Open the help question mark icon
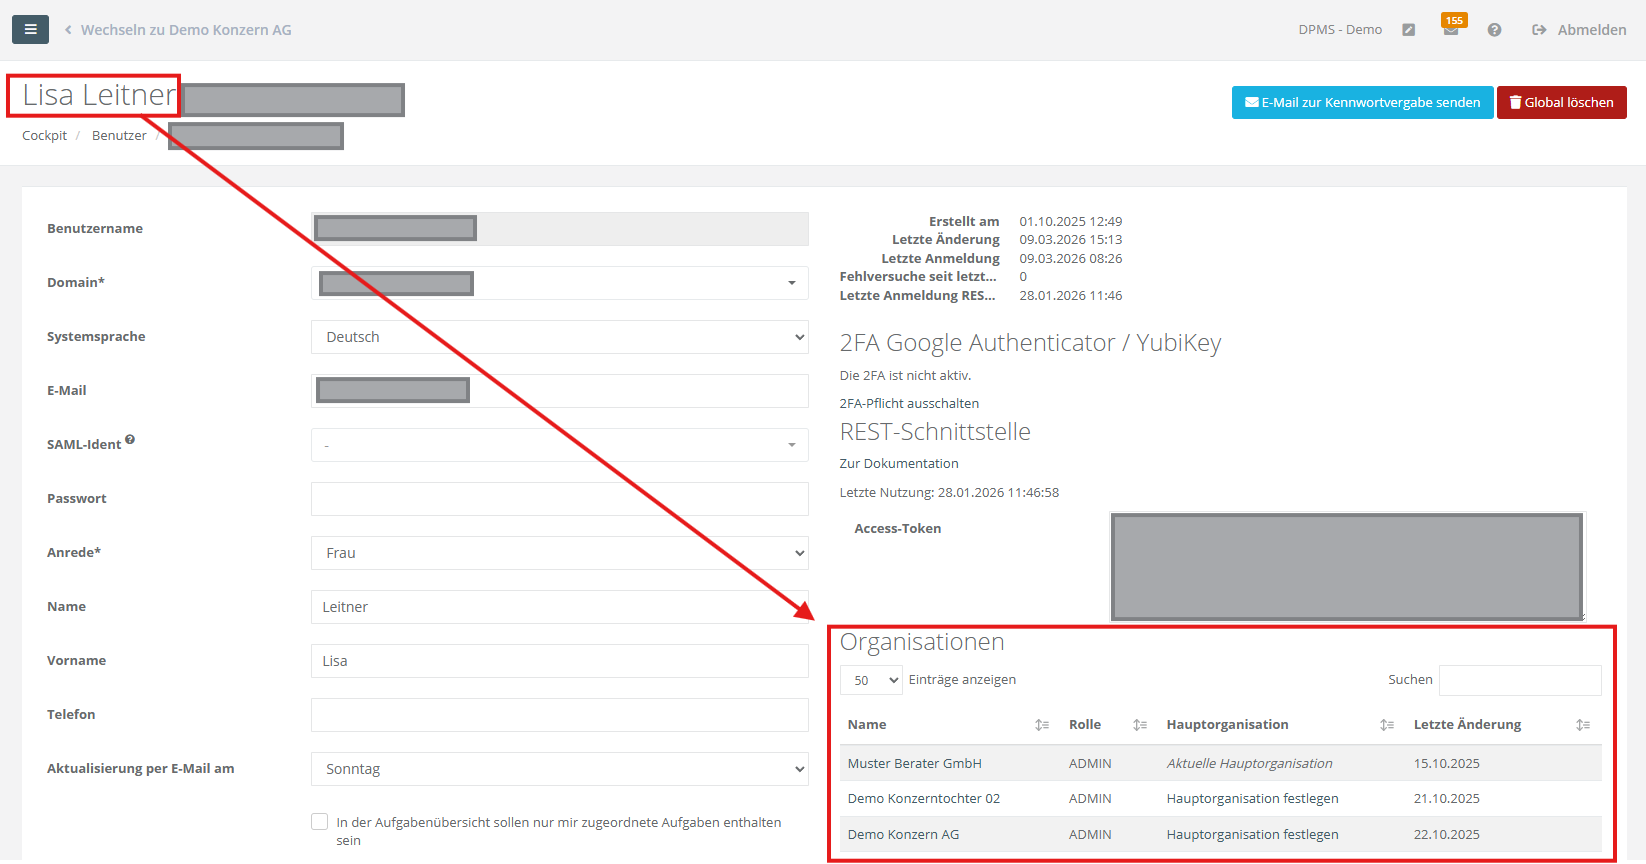The image size is (1646, 864). tap(1494, 30)
